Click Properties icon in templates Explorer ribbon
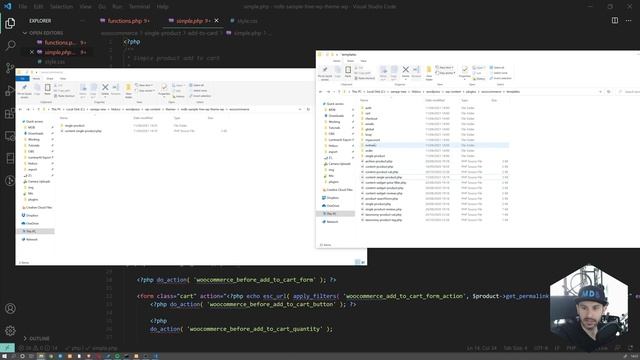The height and width of the screenshot is (360, 640). tap(464, 71)
